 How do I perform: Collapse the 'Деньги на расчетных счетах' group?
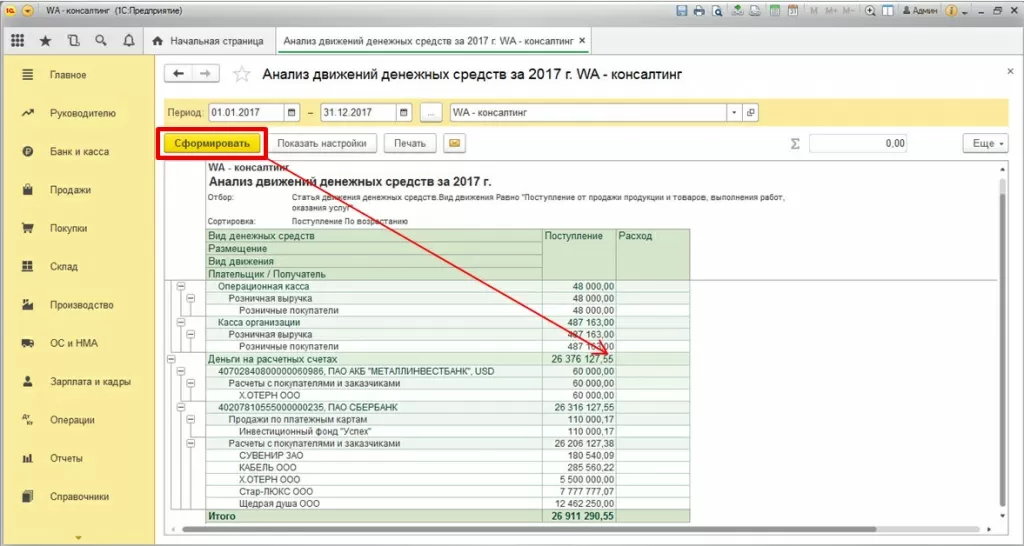[172, 359]
